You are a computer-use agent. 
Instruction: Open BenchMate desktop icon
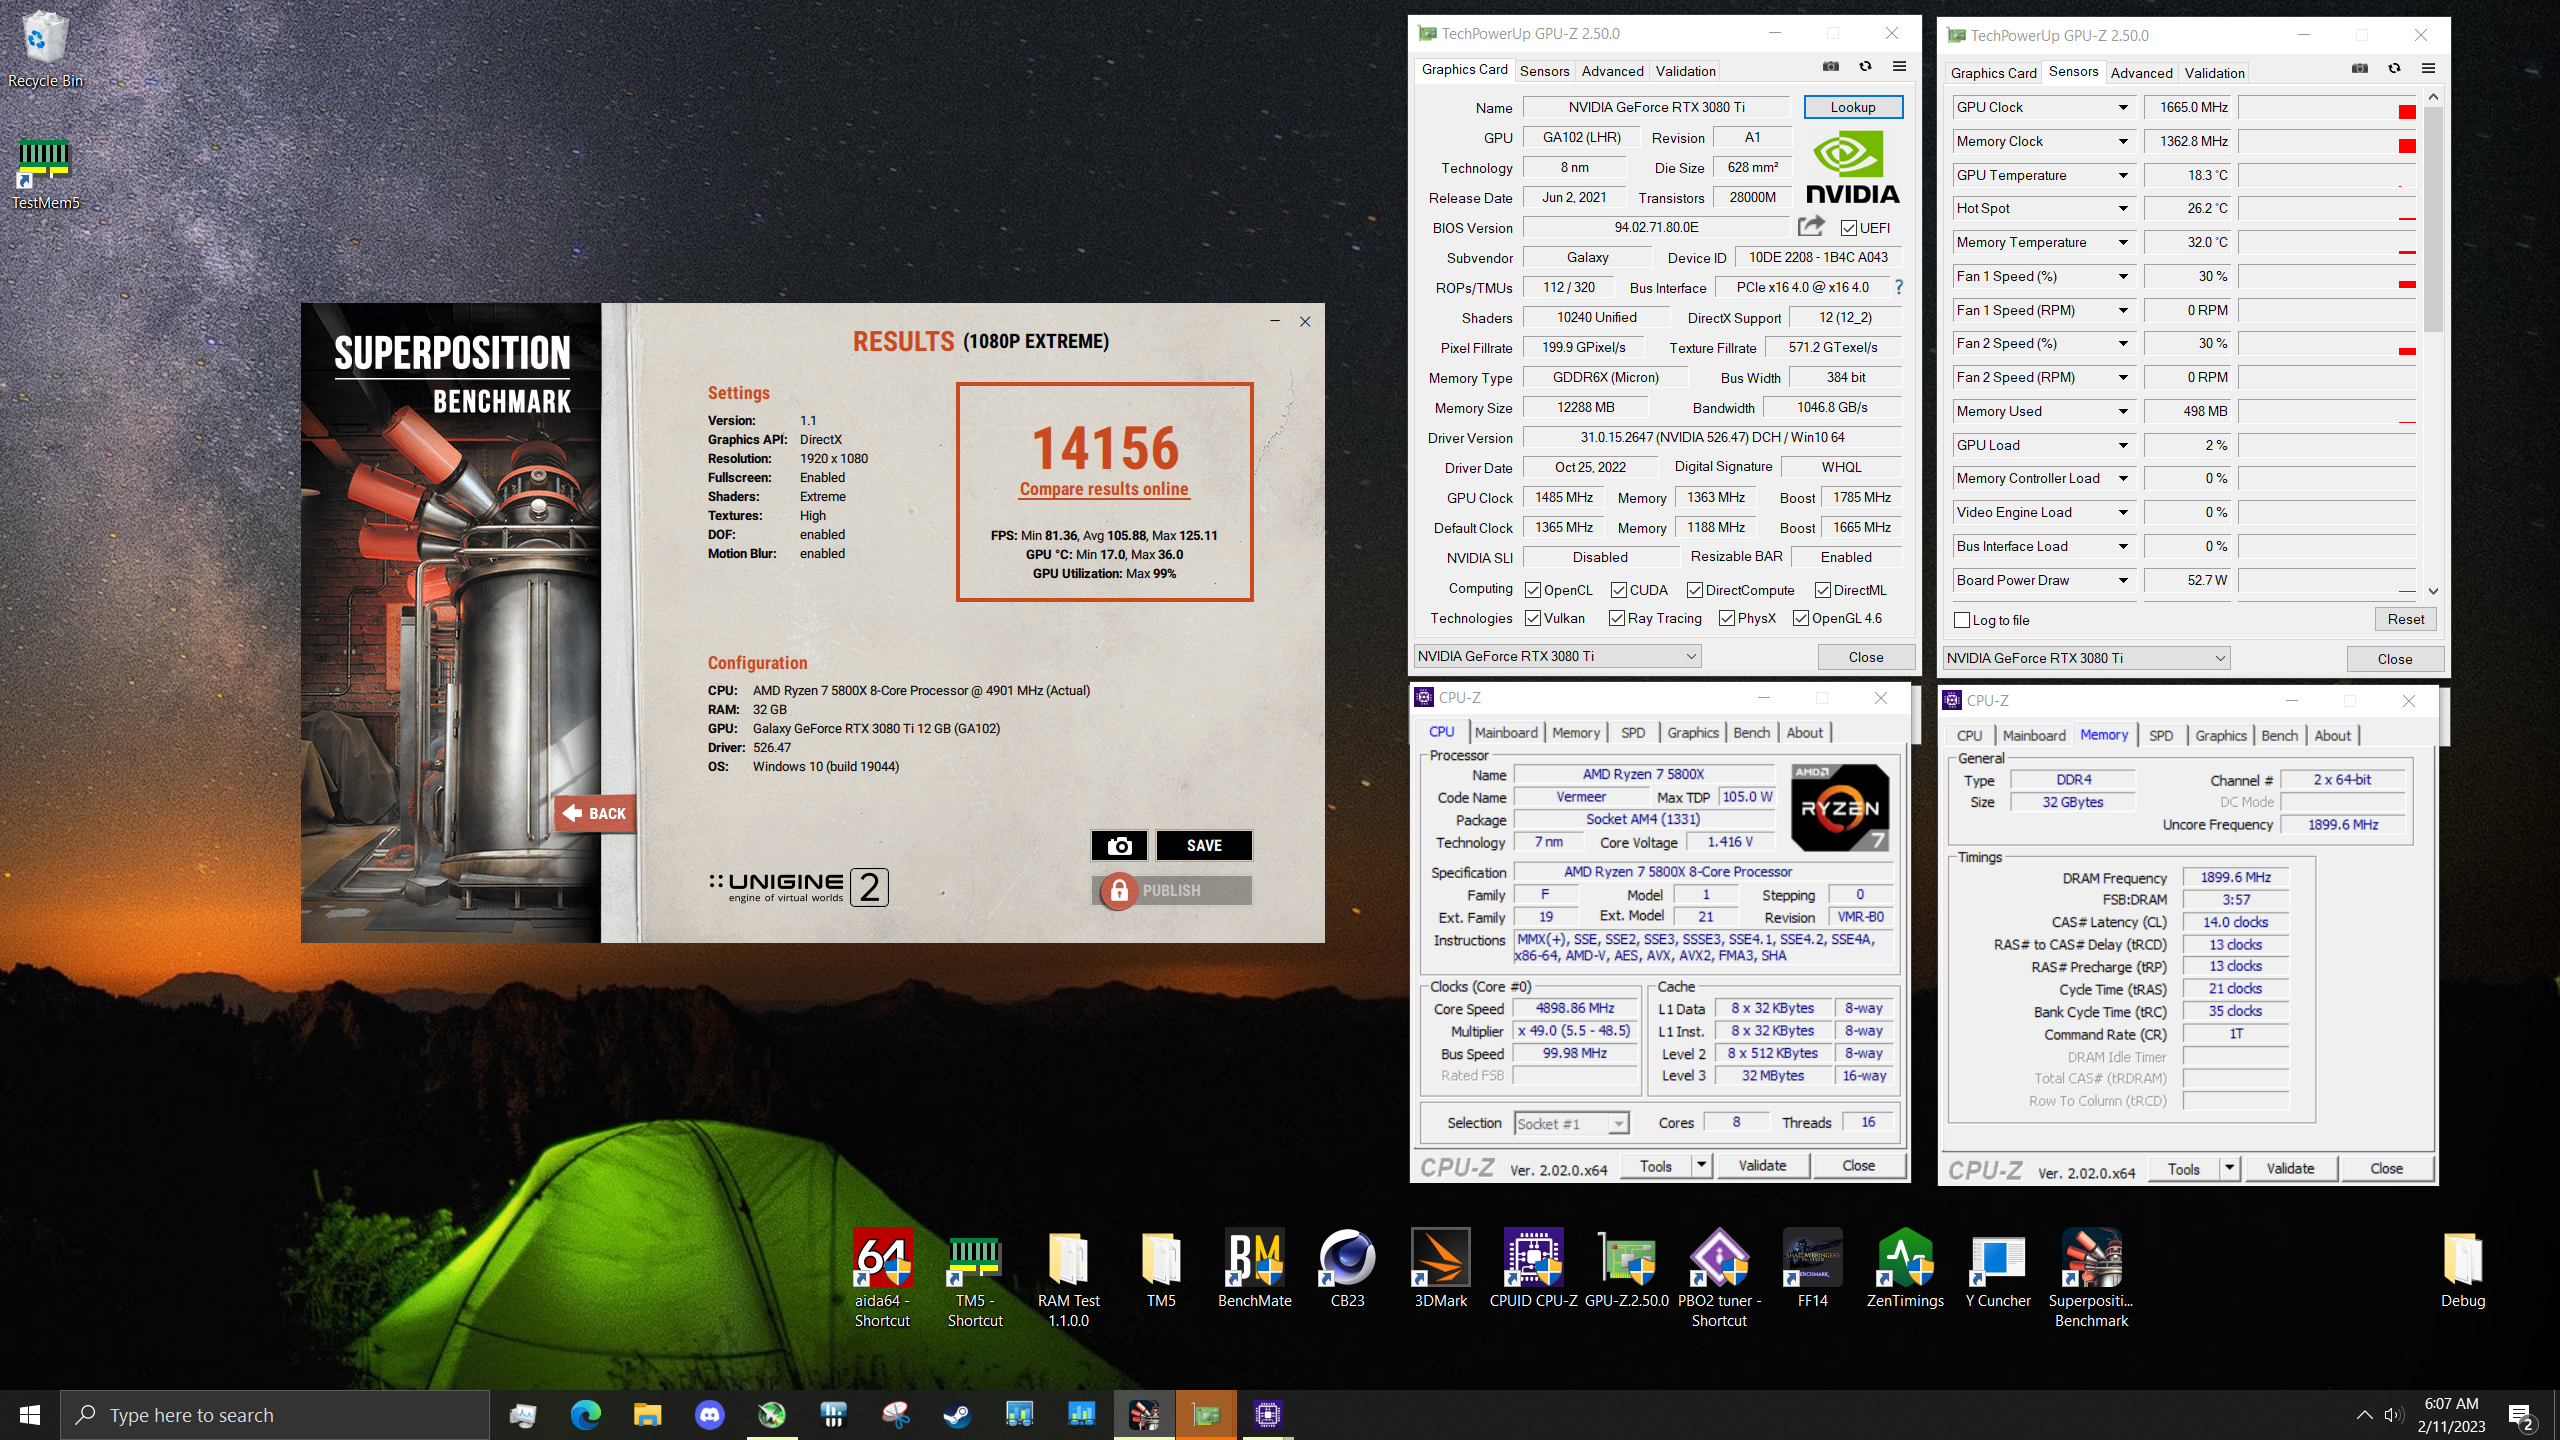click(x=1254, y=1268)
